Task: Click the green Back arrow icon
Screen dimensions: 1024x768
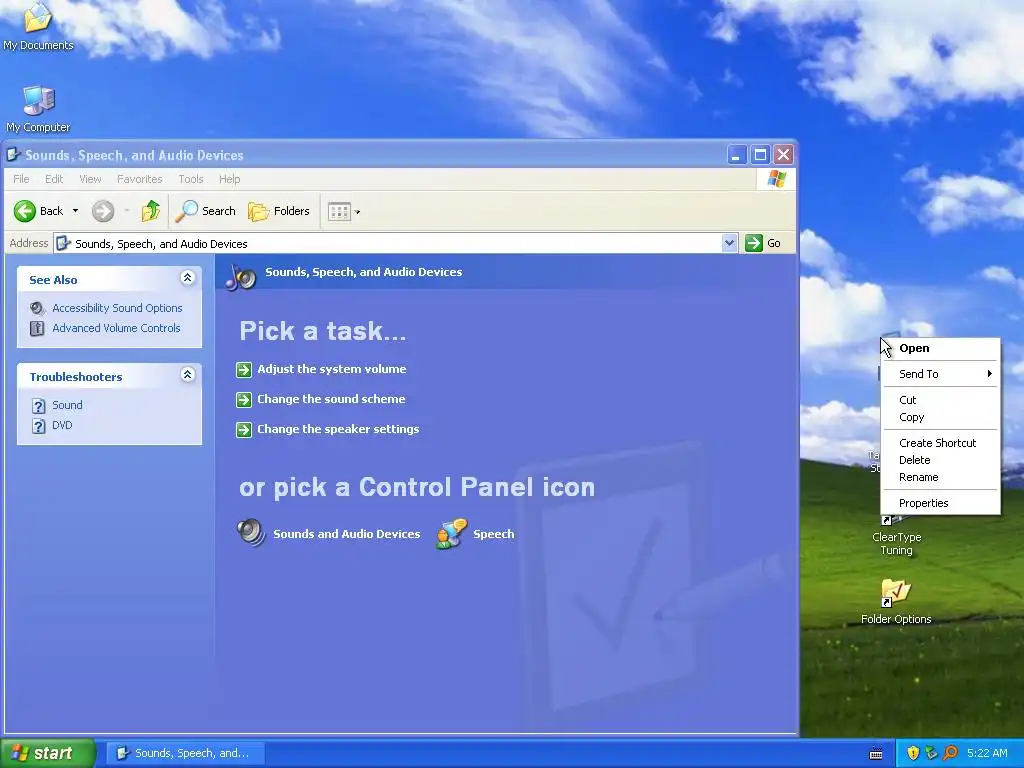Action: 25,211
